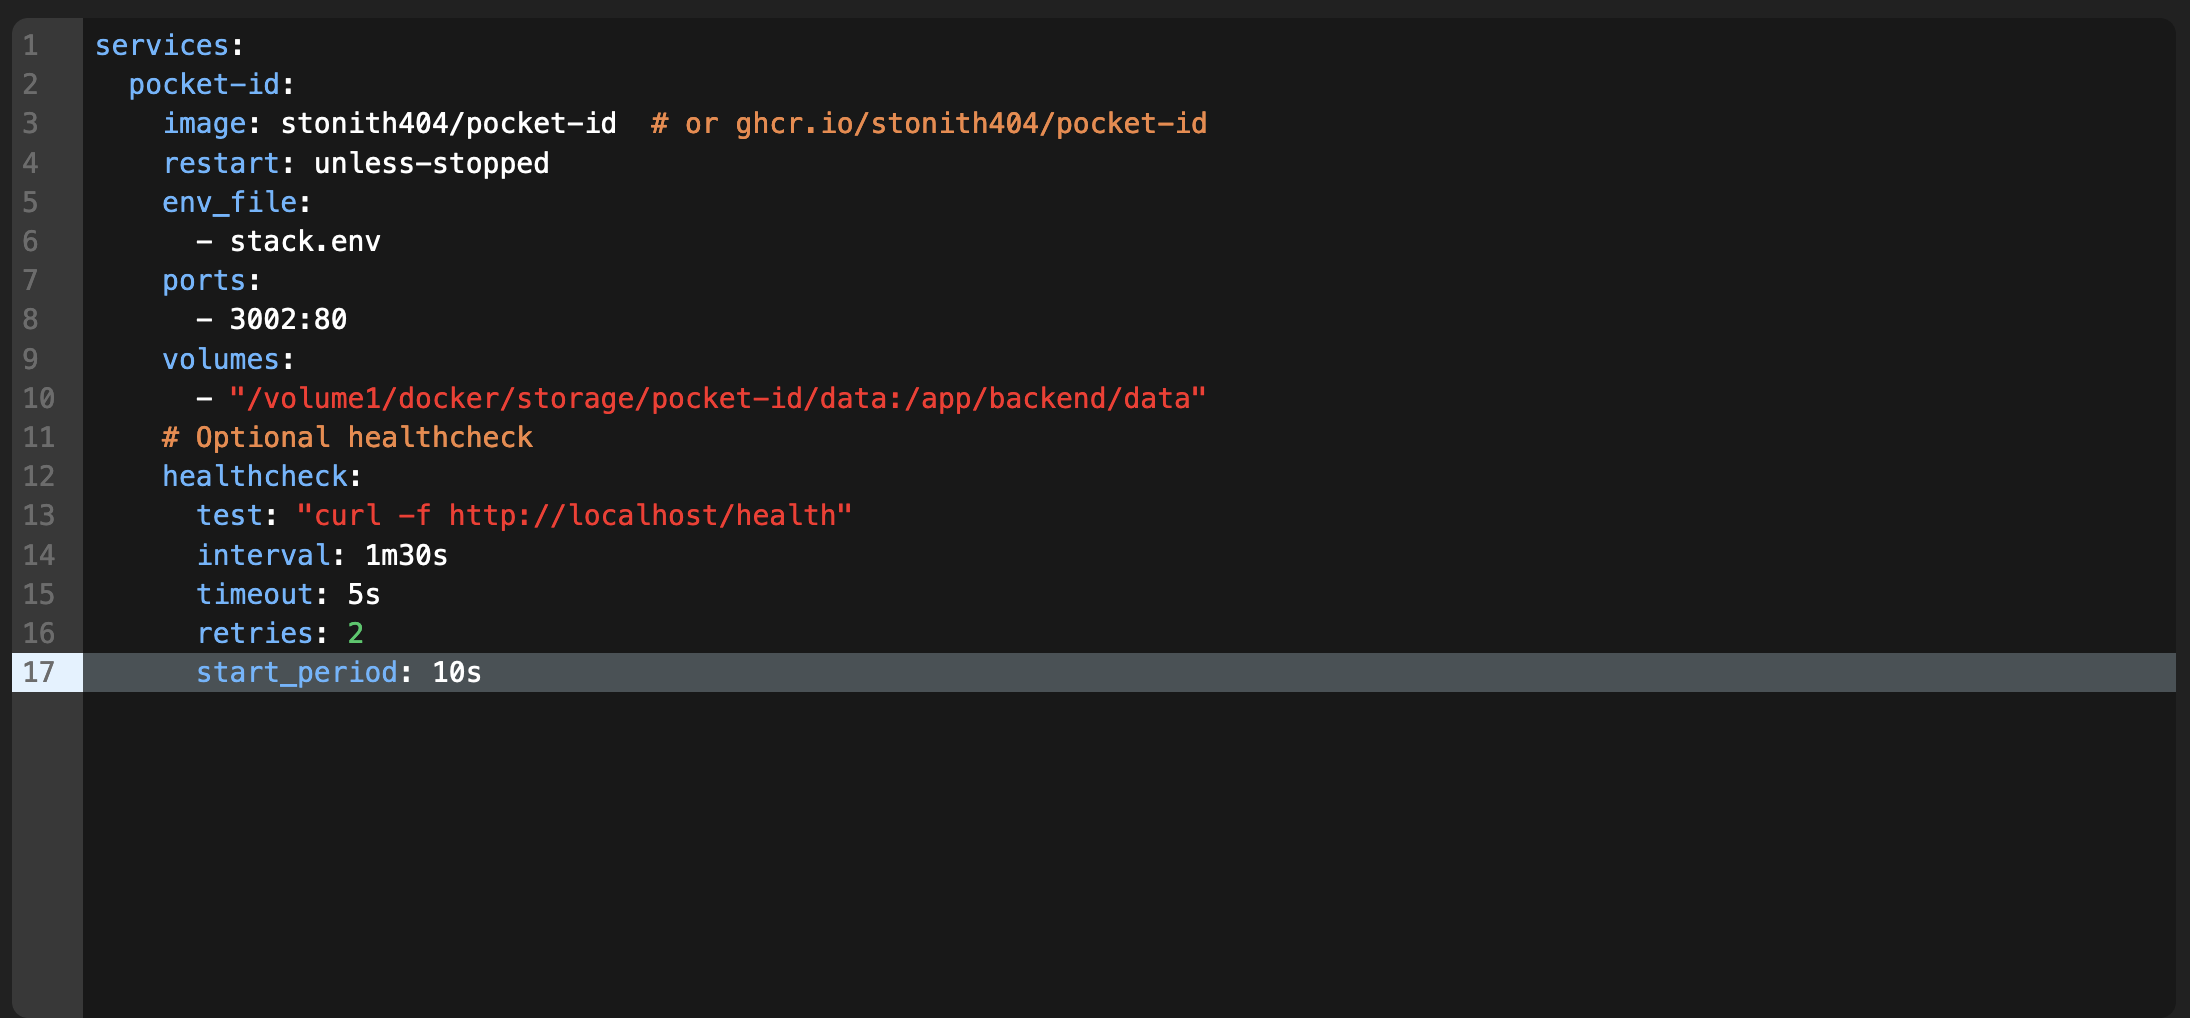Click the curl health test command string
Viewport: 2190px width, 1018px height.
point(574,515)
